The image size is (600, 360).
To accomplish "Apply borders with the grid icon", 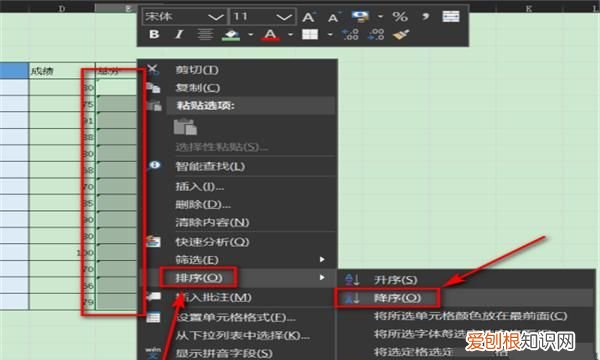I will [x=310, y=35].
